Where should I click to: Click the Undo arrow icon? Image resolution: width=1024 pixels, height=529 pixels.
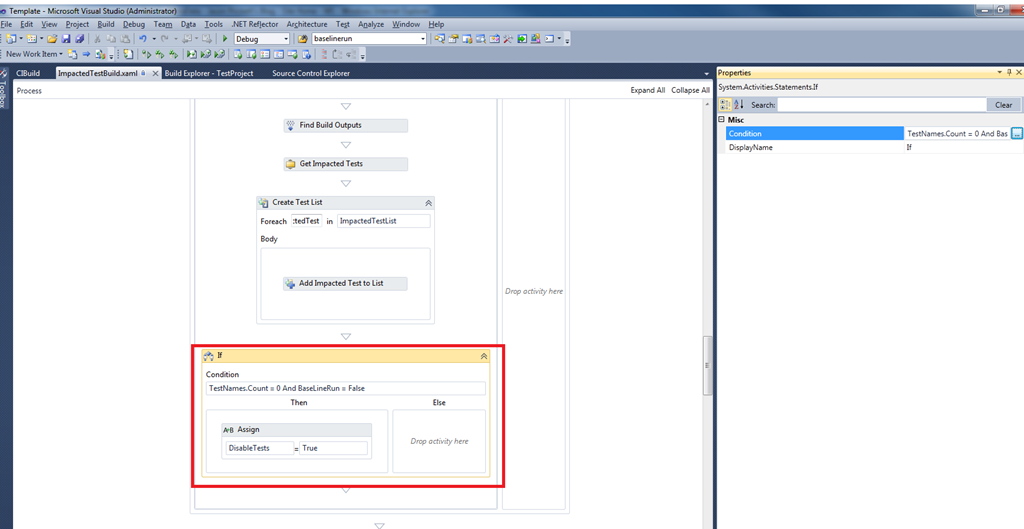click(x=142, y=39)
